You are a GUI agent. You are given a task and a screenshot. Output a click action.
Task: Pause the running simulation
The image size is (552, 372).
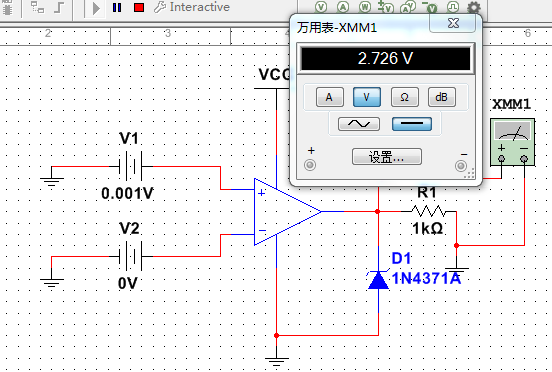[x=117, y=7]
